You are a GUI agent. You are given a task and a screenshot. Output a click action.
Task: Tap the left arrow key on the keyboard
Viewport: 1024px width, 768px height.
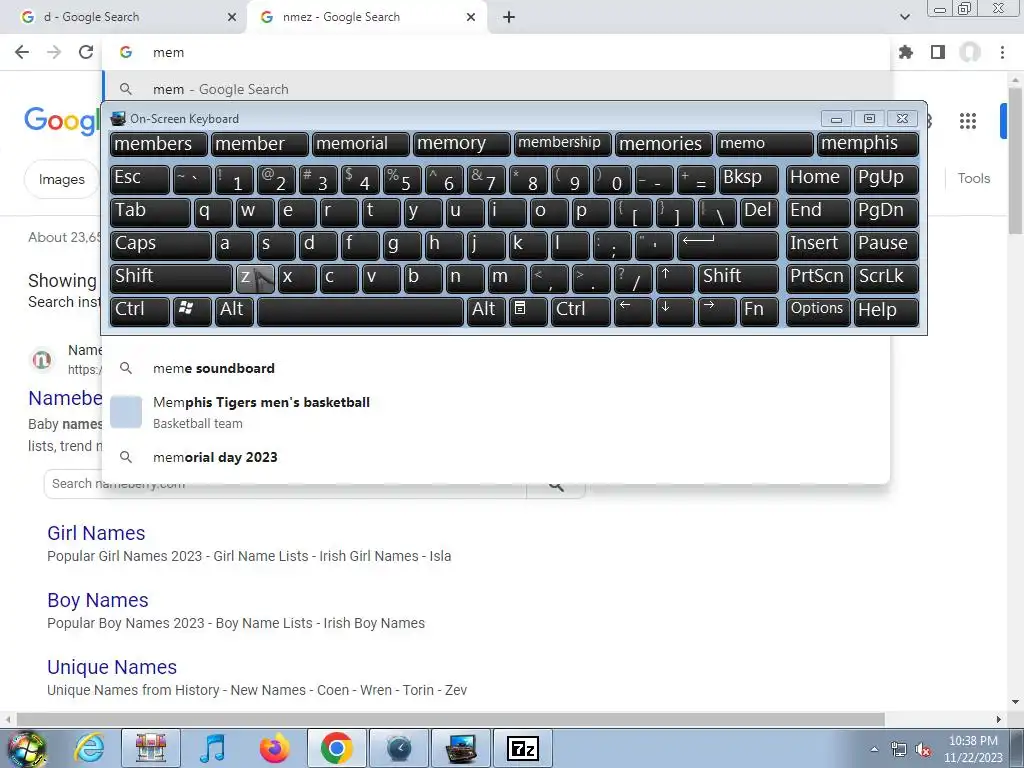tap(633, 312)
